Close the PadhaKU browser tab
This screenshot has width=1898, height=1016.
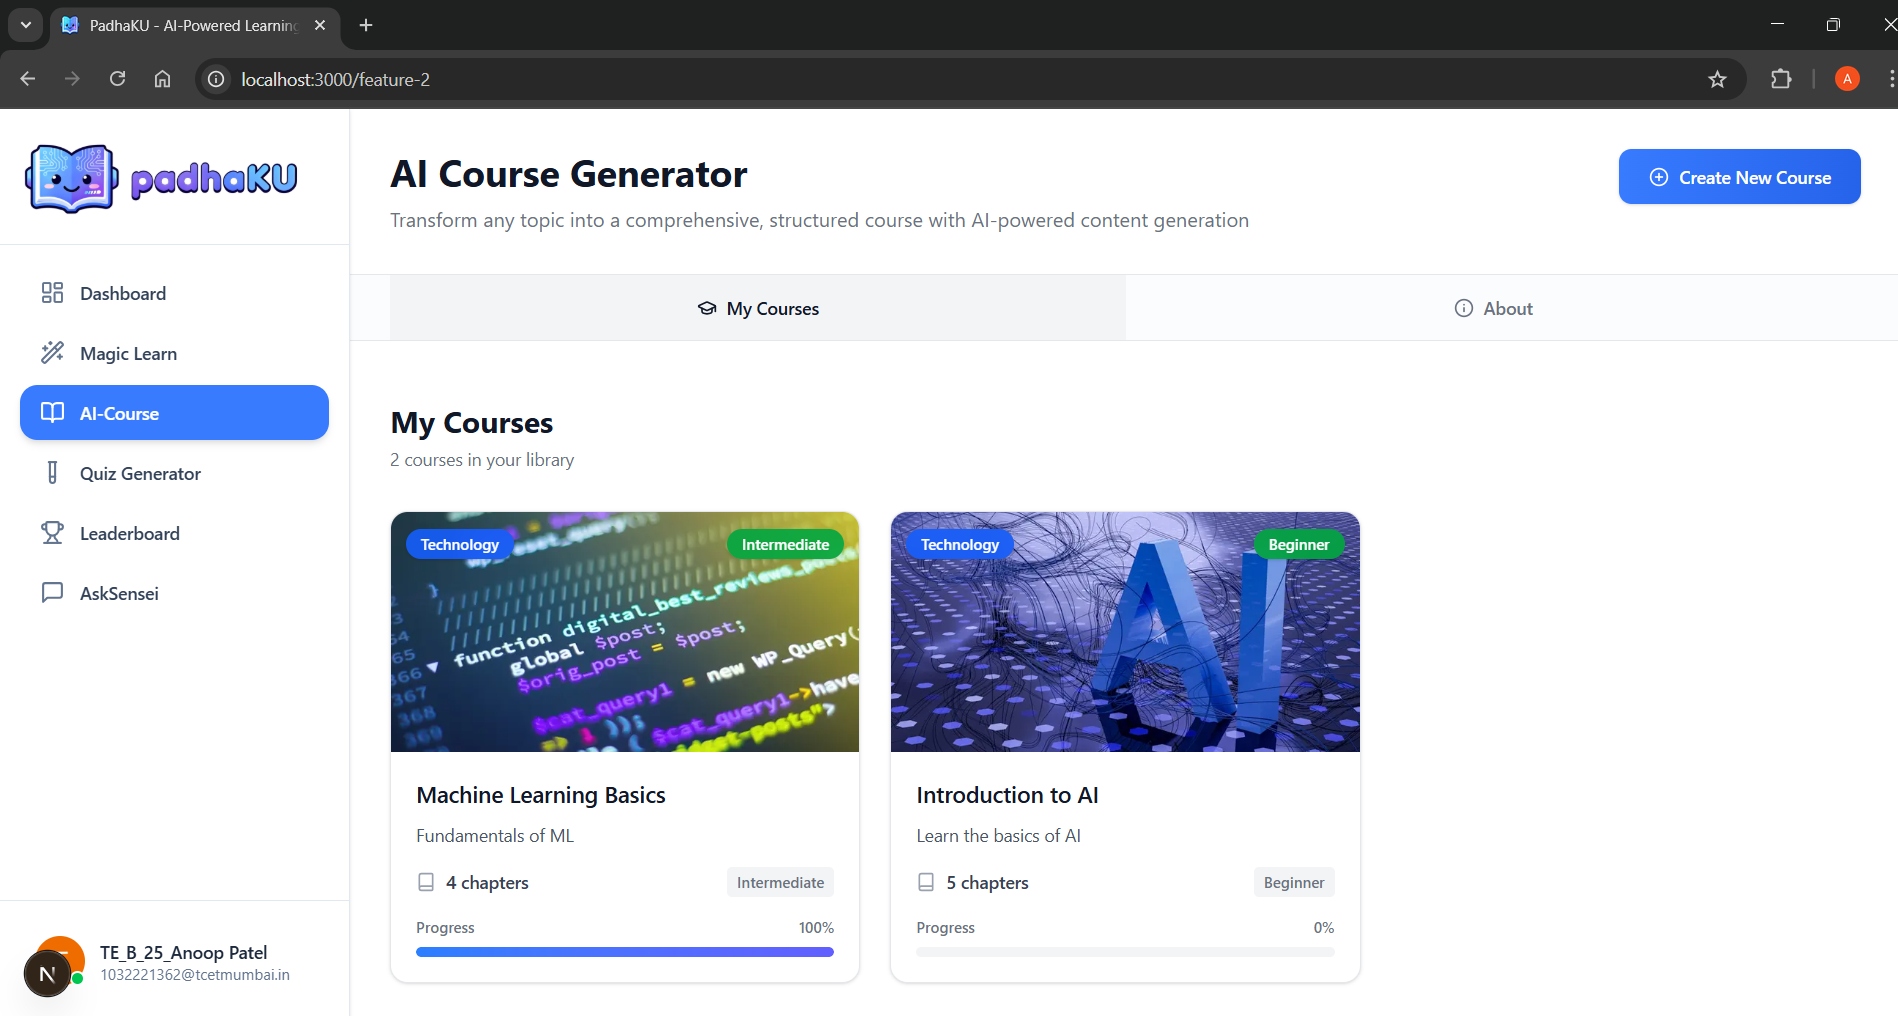pyautogui.click(x=320, y=25)
